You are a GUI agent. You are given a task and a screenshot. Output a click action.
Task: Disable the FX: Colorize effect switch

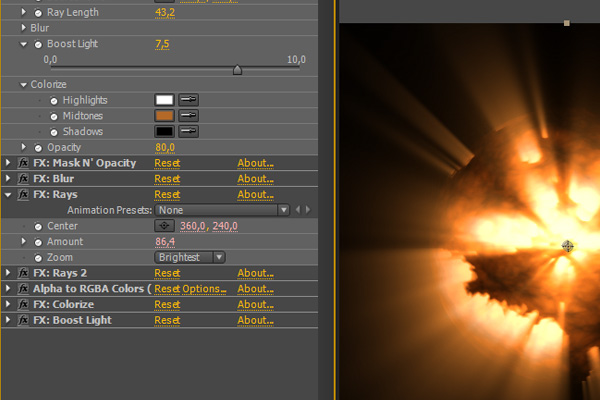point(23,304)
